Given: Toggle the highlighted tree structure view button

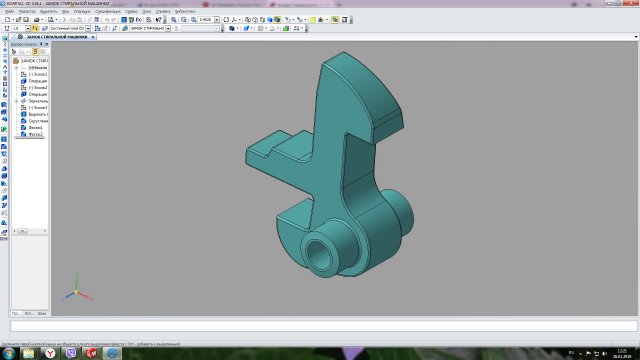Looking at the screenshot, I should (35, 51).
